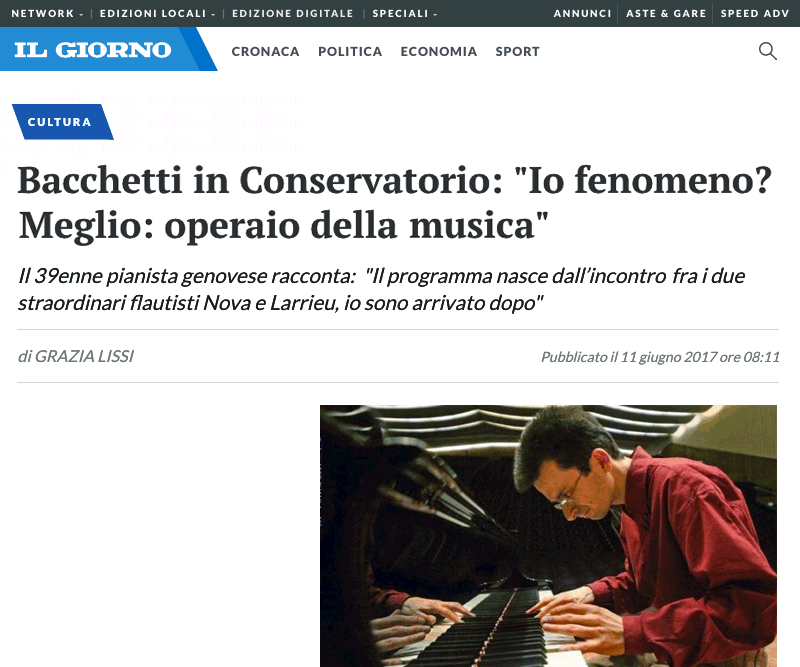Open the Speed ADV link
800x667 pixels.
click(x=755, y=13)
